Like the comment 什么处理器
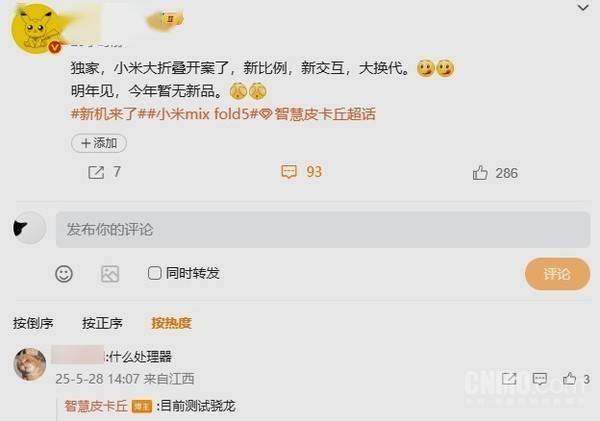Image resolution: width=600 pixels, height=421 pixels. [x=569, y=379]
